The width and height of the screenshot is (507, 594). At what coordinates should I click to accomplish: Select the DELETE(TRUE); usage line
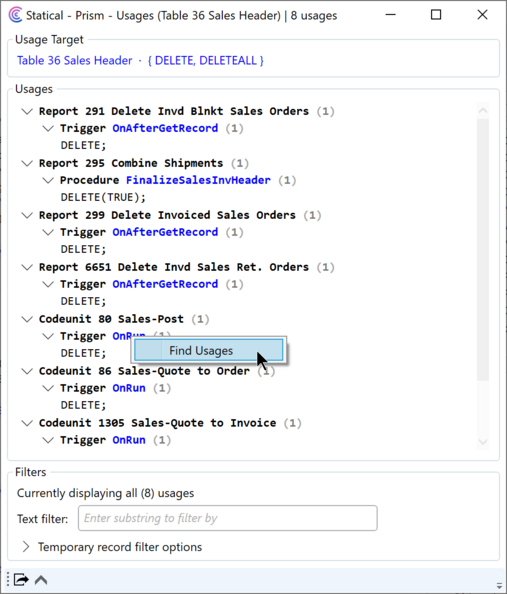(103, 197)
